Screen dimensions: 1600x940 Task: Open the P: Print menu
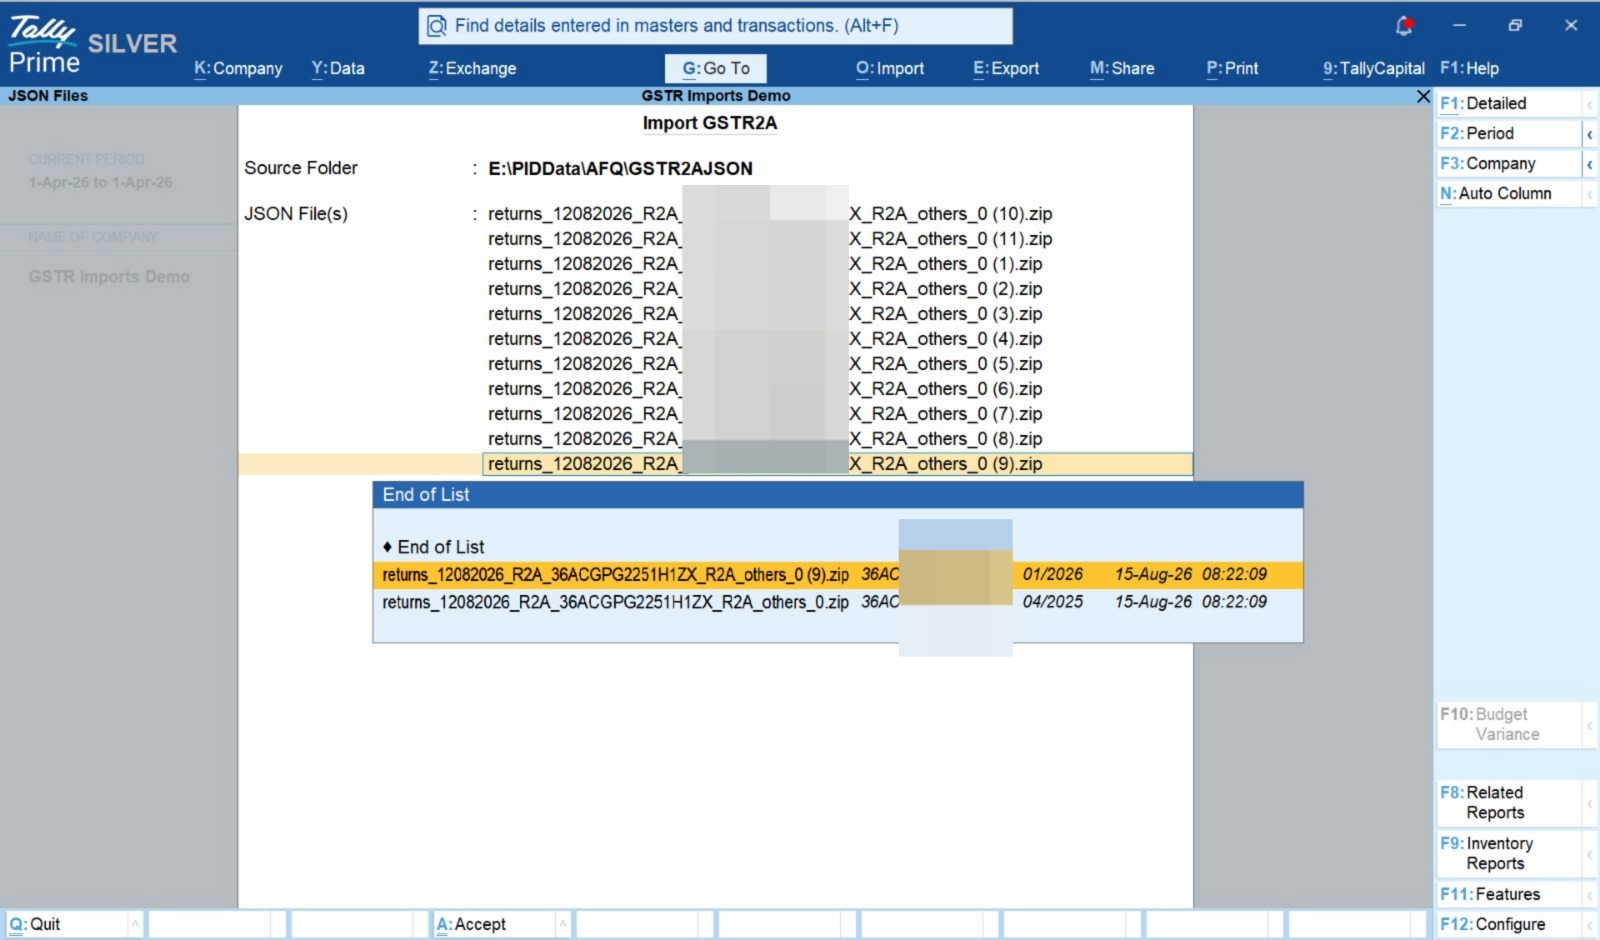(x=1232, y=68)
